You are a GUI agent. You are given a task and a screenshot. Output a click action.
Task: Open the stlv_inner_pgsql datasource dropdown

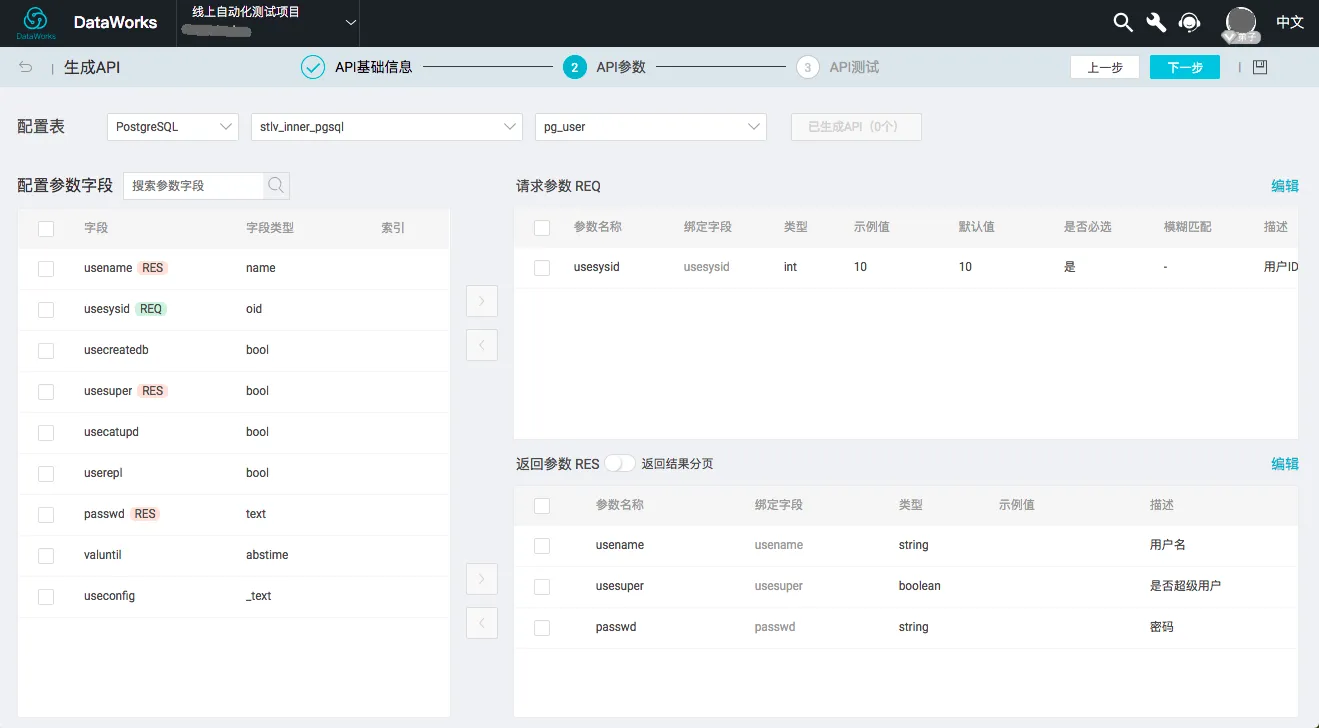387,127
